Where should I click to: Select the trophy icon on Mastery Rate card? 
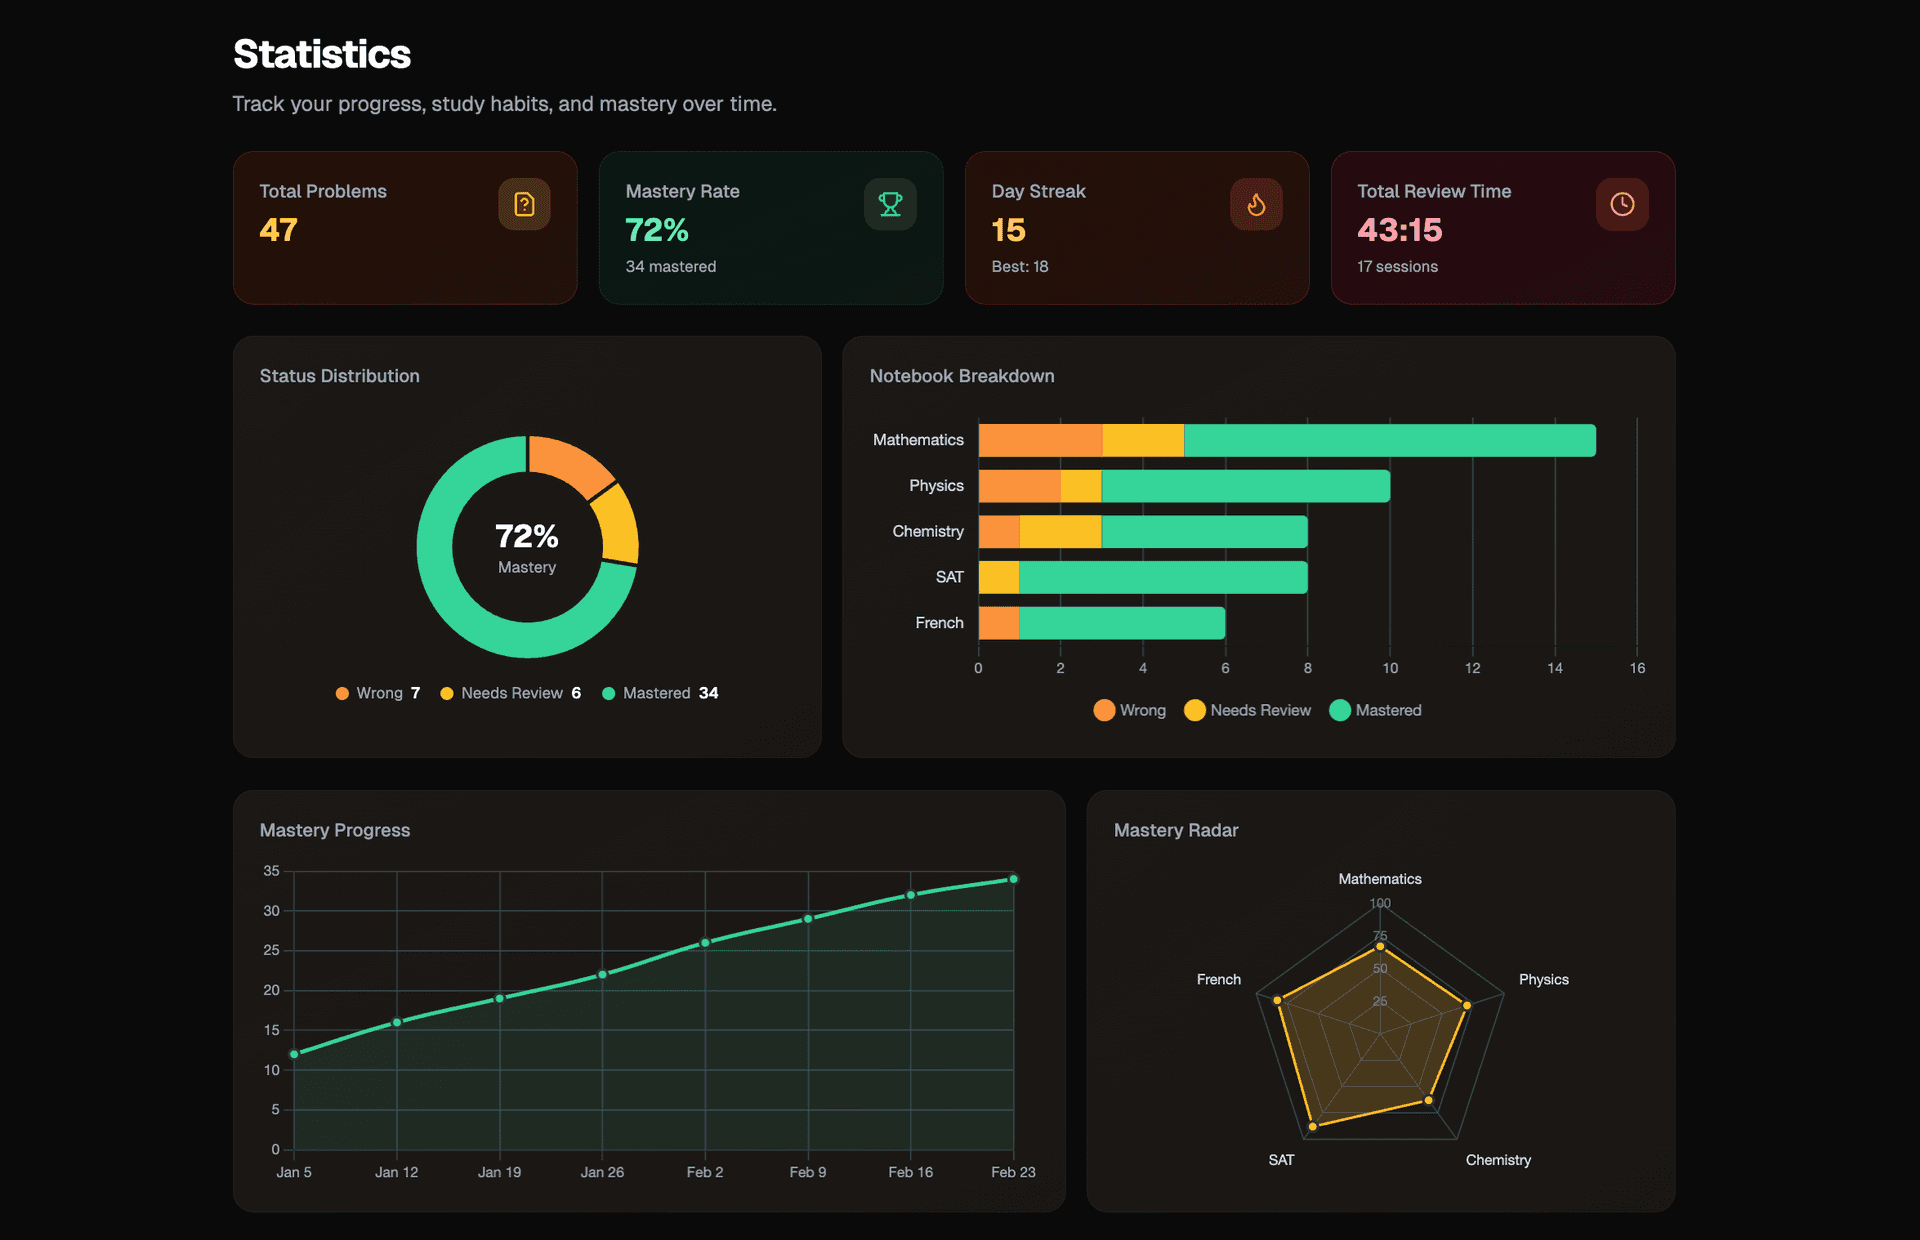[x=890, y=204]
